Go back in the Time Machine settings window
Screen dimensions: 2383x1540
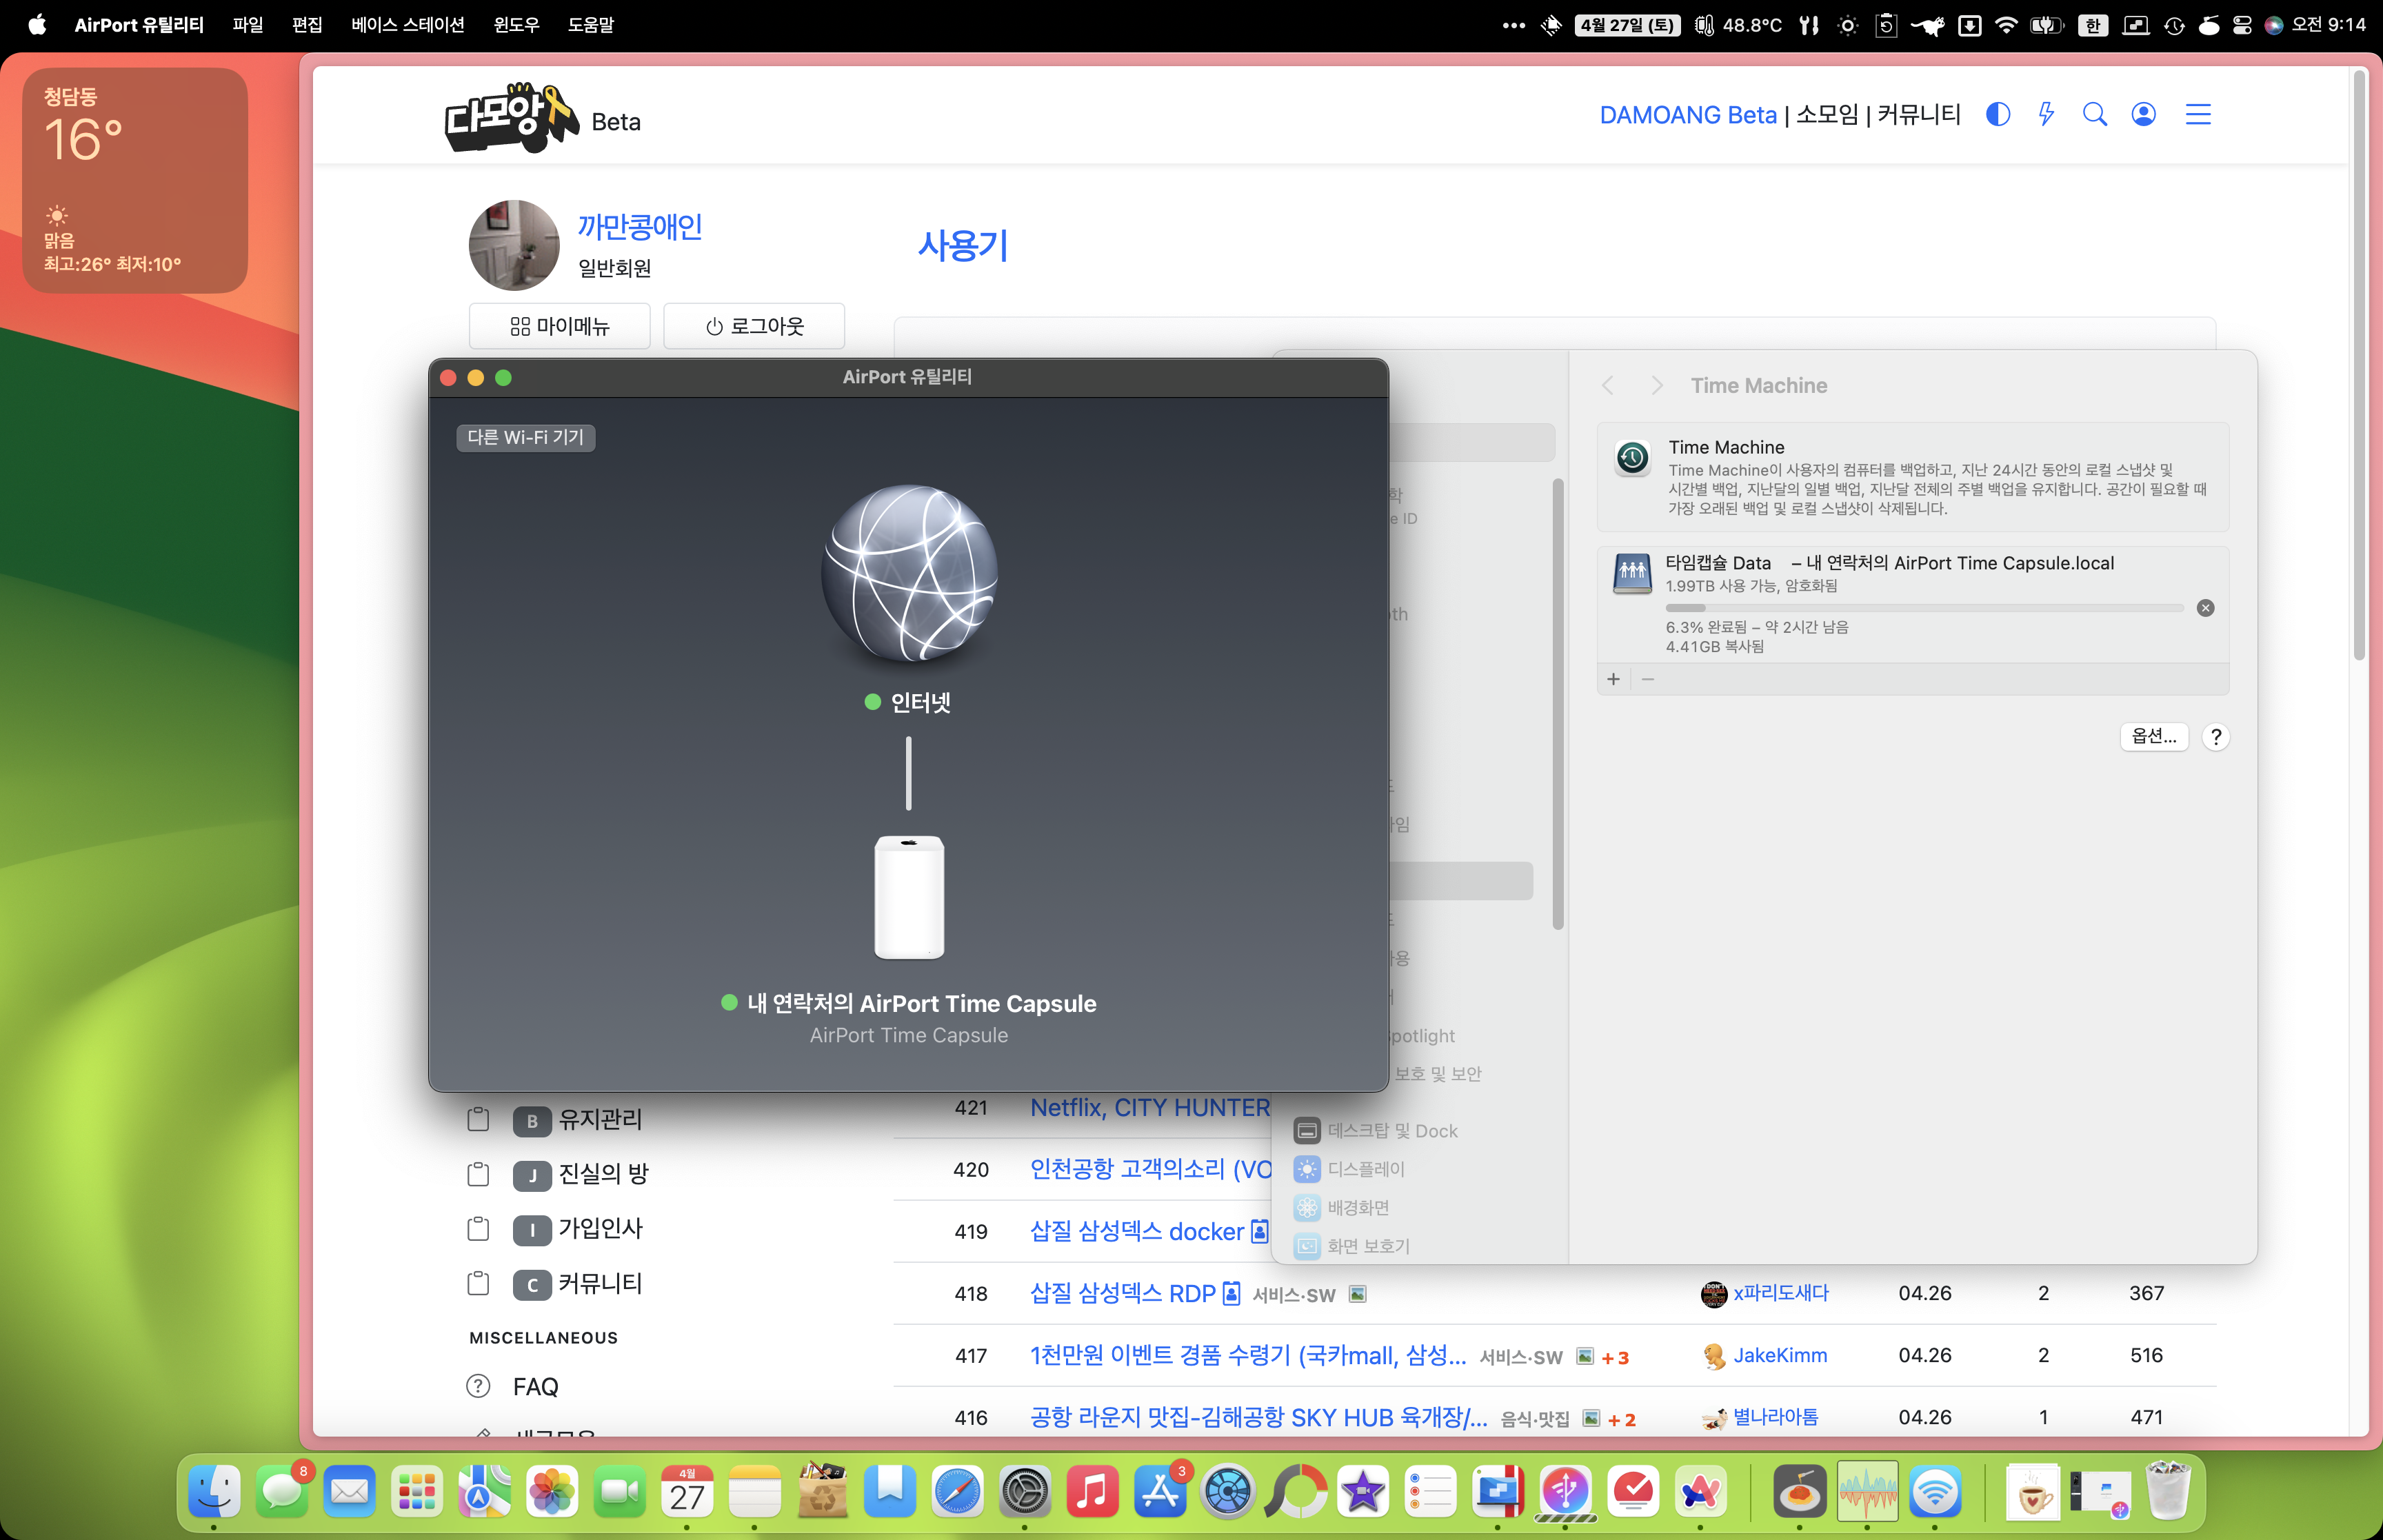(1608, 386)
